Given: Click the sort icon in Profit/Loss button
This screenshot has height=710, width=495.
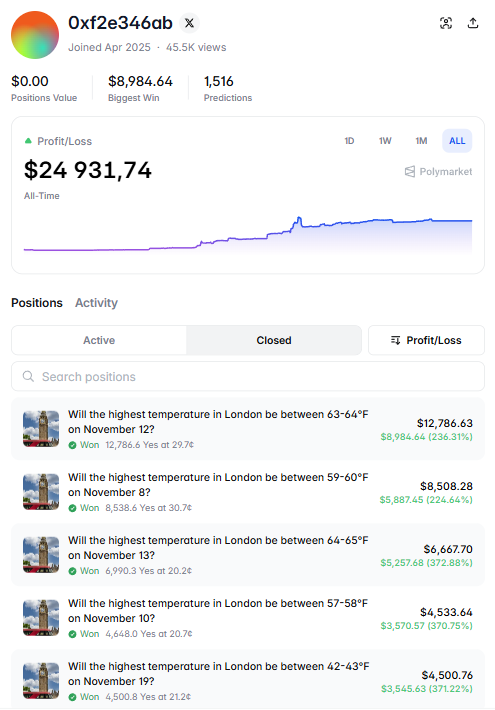Looking at the screenshot, I should click(x=395, y=340).
